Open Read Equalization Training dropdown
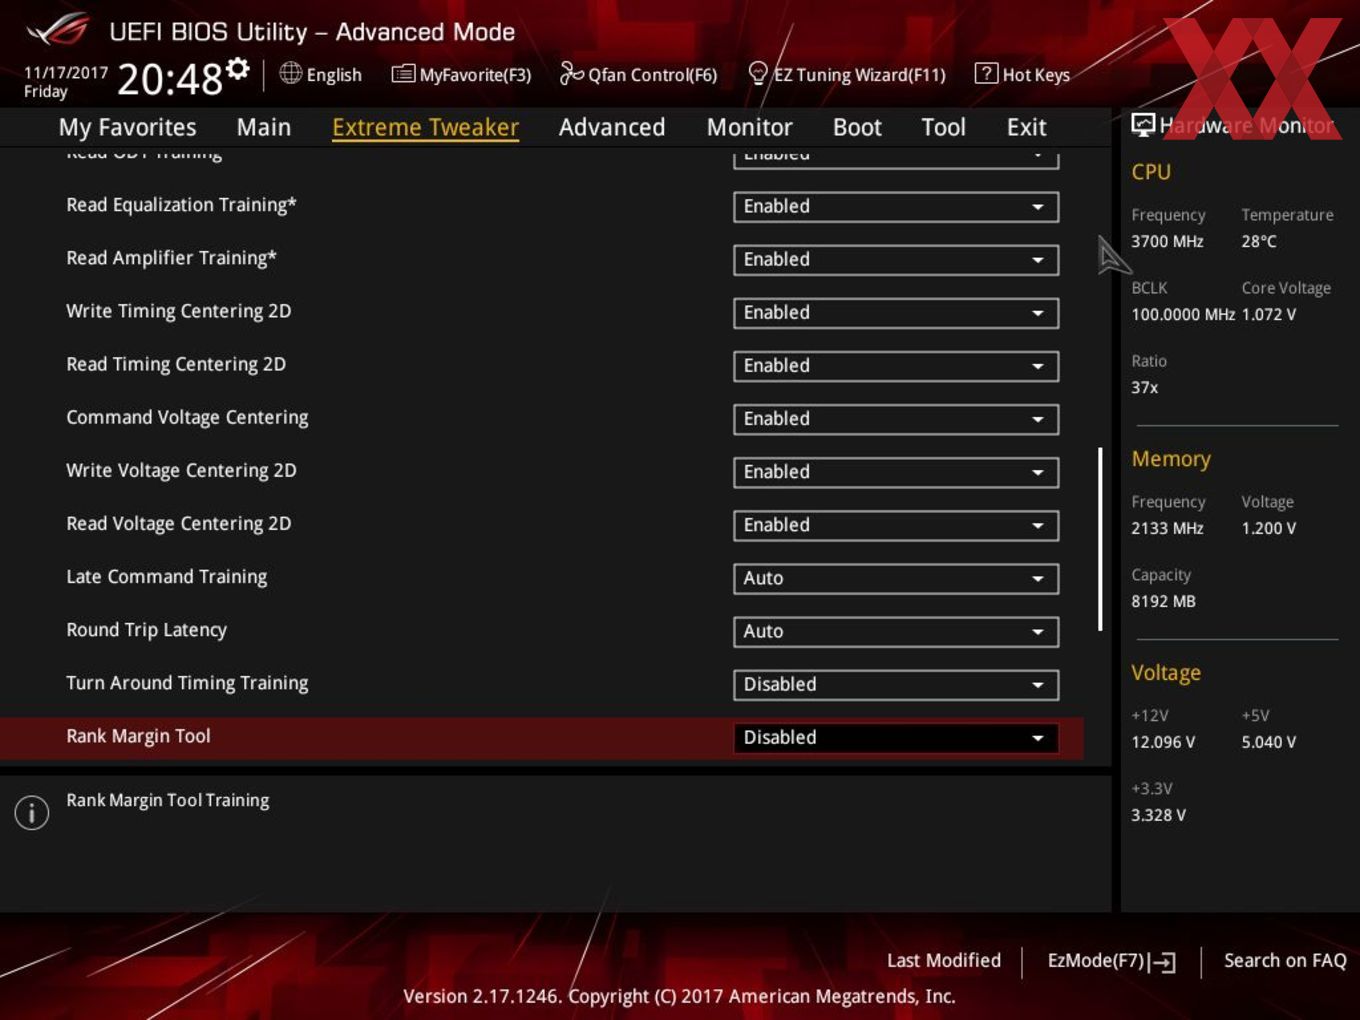Viewport: 1360px width, 1020px height. (896, 206)
